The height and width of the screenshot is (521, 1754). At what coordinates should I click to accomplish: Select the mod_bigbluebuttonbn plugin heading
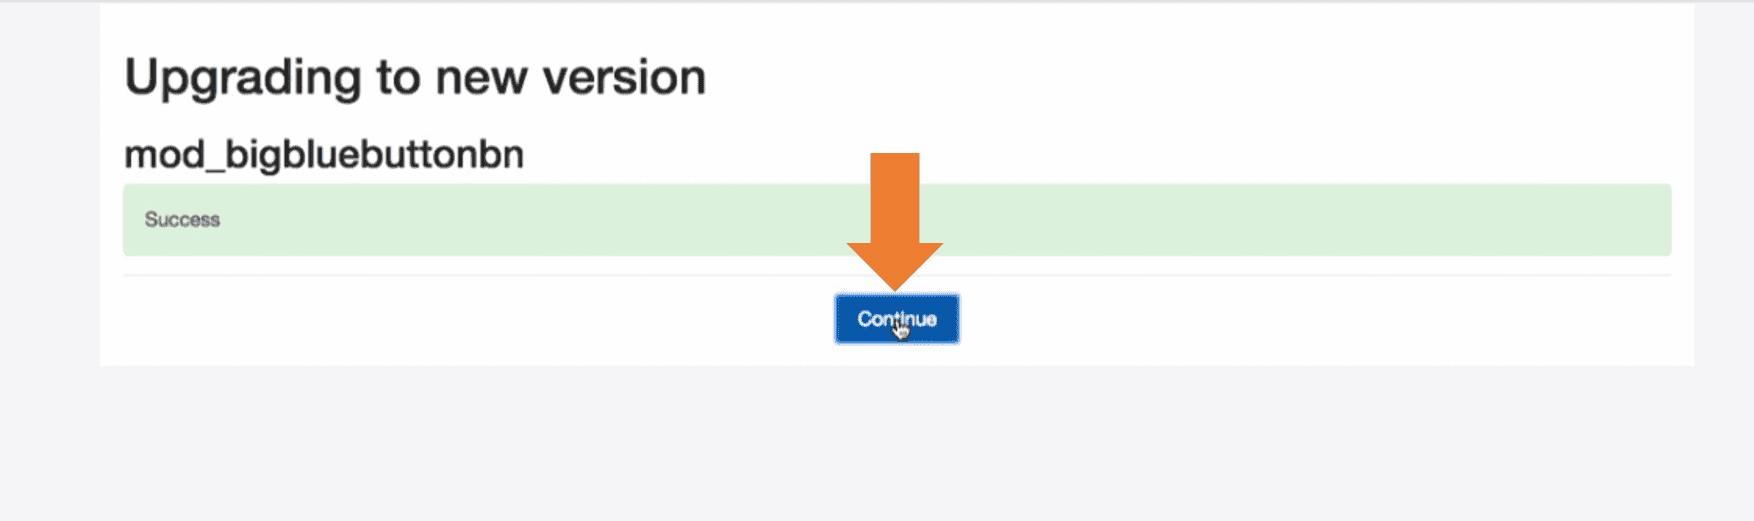click(x=324, y=155)
